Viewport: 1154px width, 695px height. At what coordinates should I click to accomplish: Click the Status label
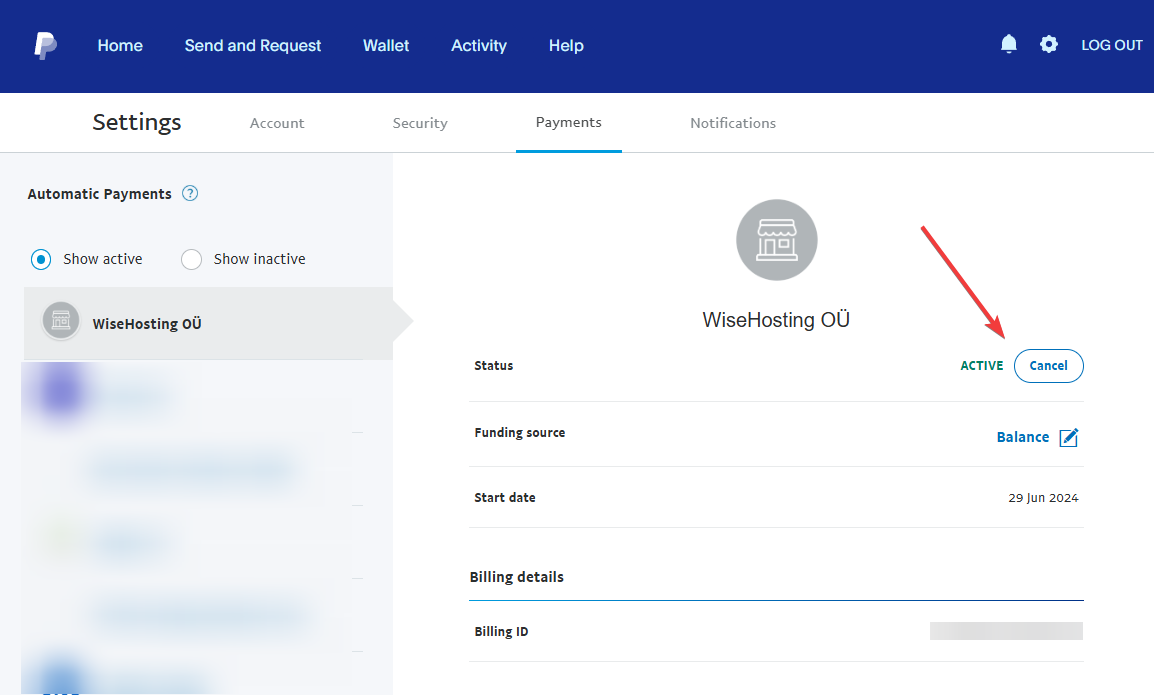pos(493,366)
